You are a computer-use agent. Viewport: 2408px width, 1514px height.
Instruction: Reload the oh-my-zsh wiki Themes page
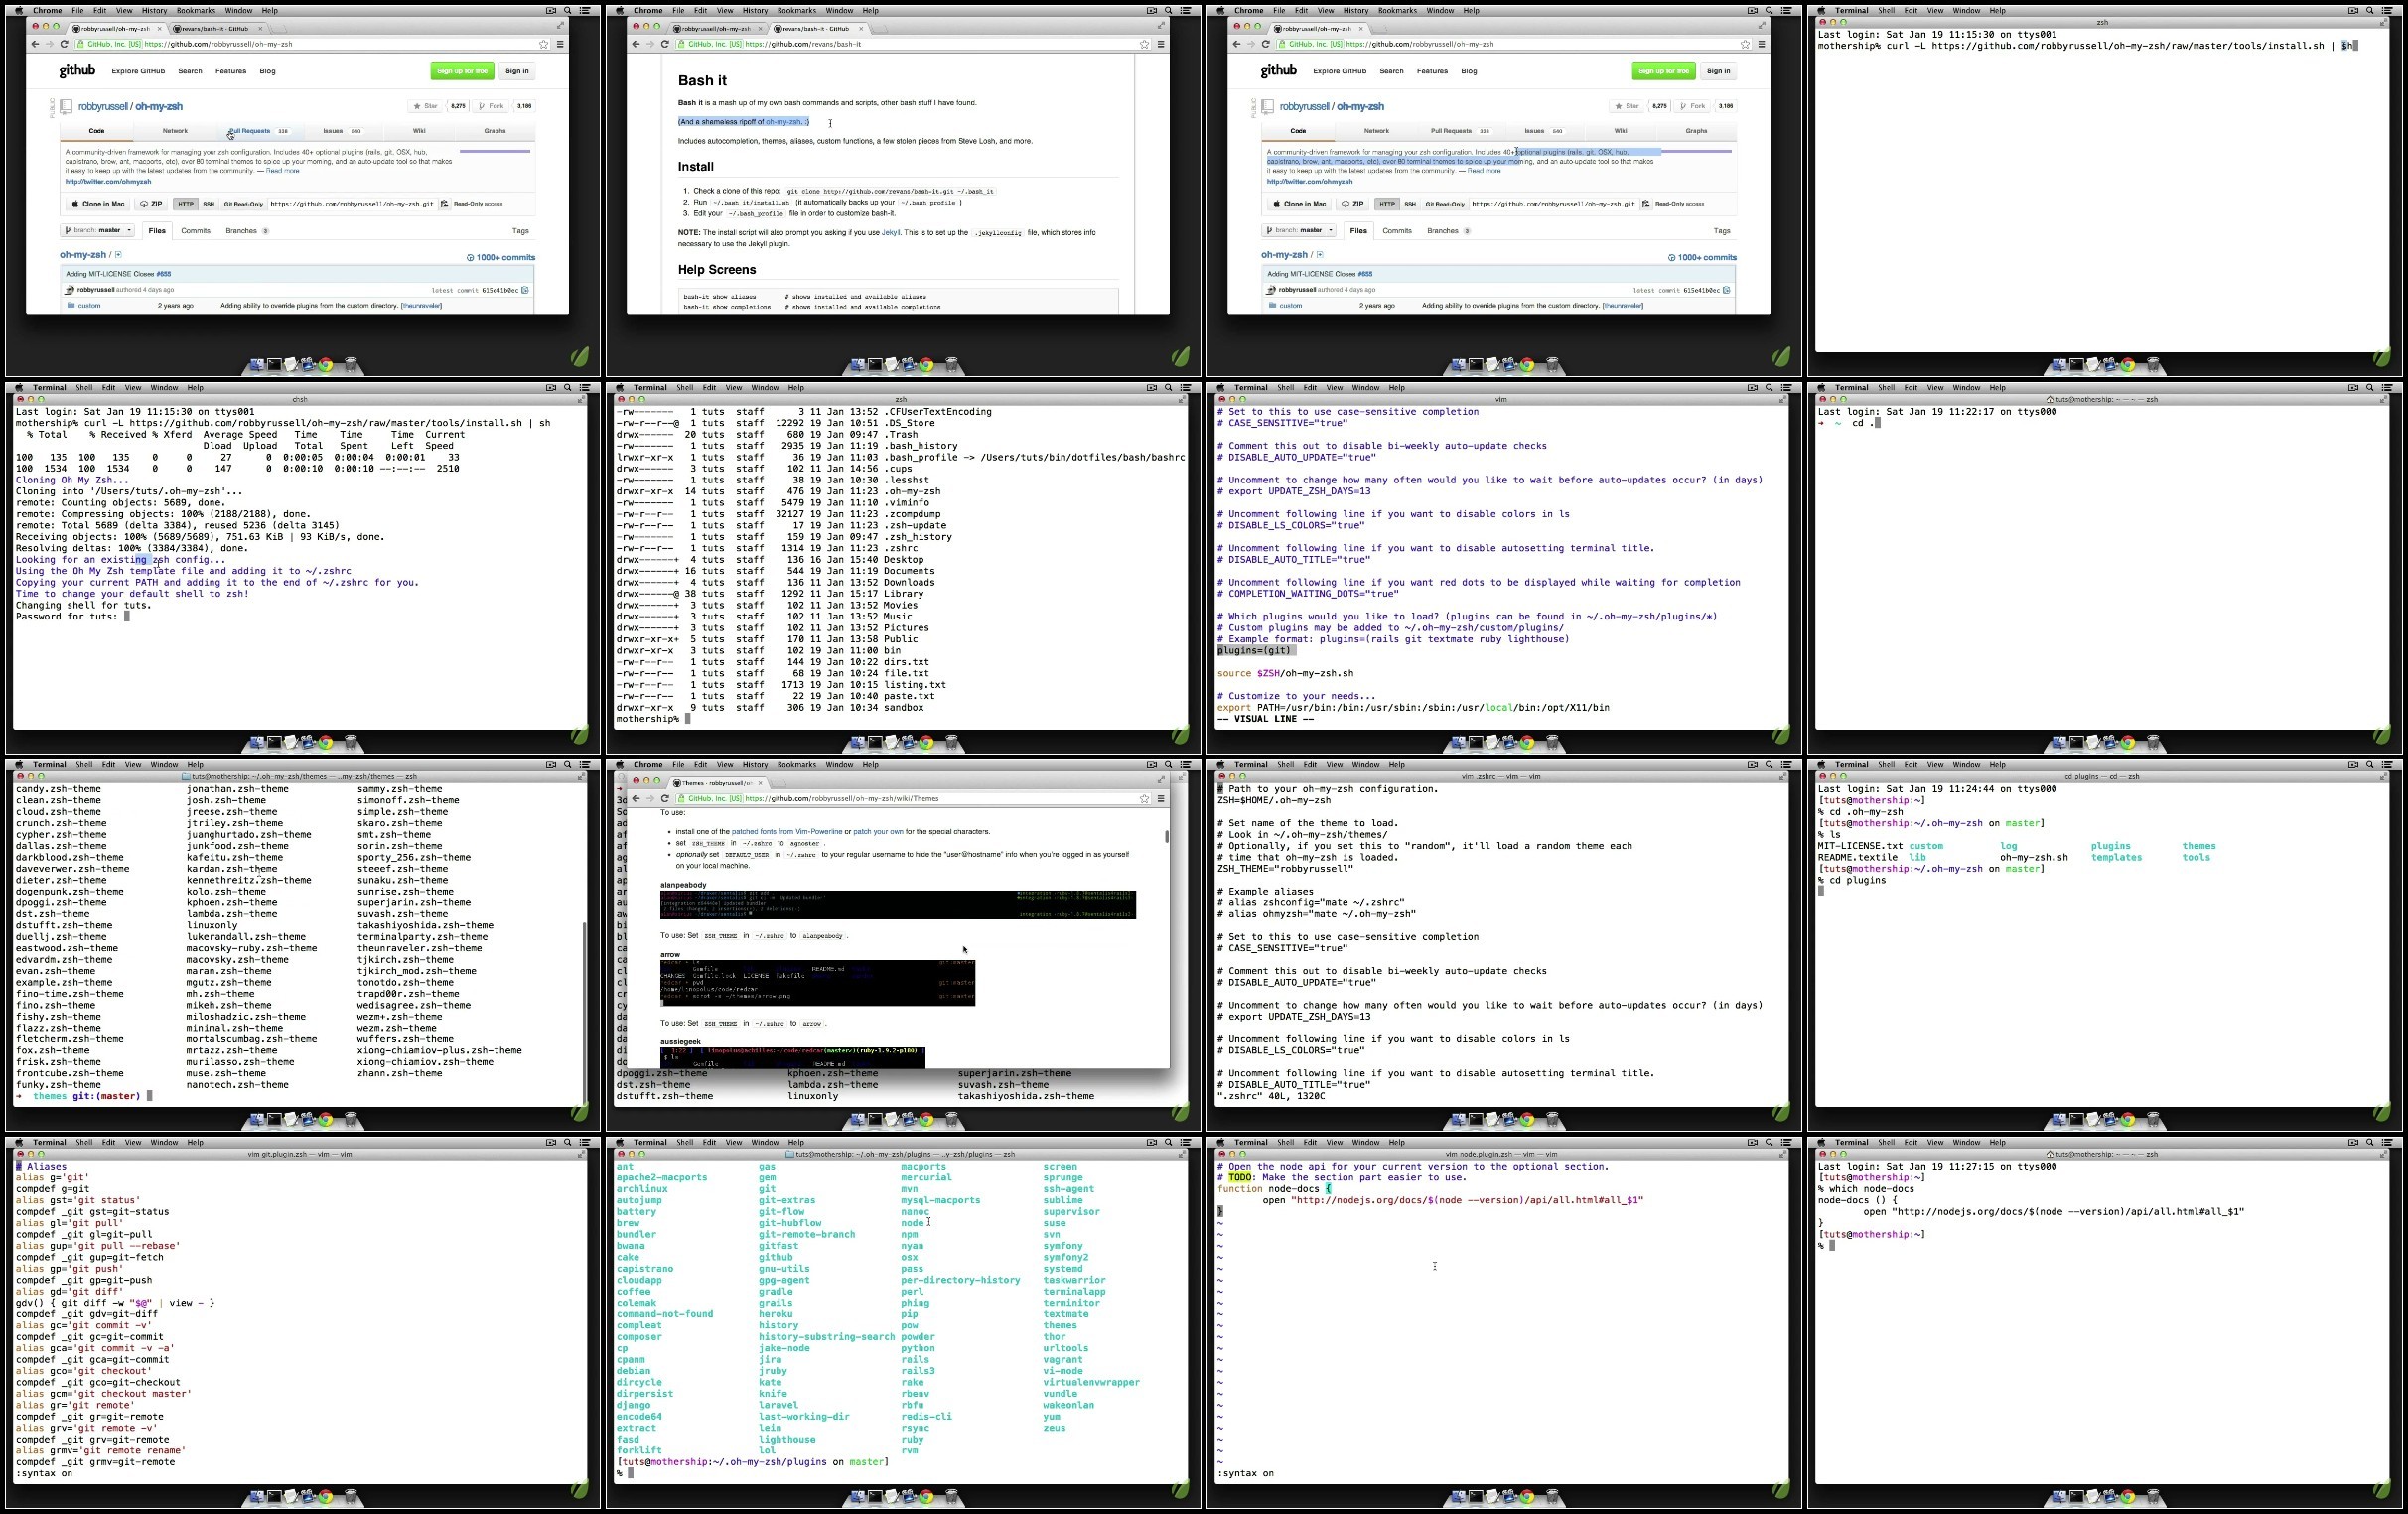coord(665,798)
